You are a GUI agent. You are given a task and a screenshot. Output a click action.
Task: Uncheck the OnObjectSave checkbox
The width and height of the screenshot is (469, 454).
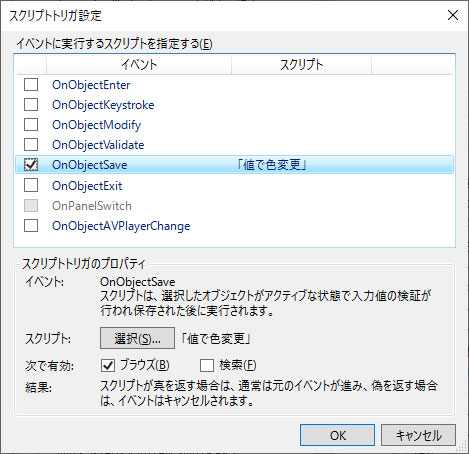pos(31,165)
